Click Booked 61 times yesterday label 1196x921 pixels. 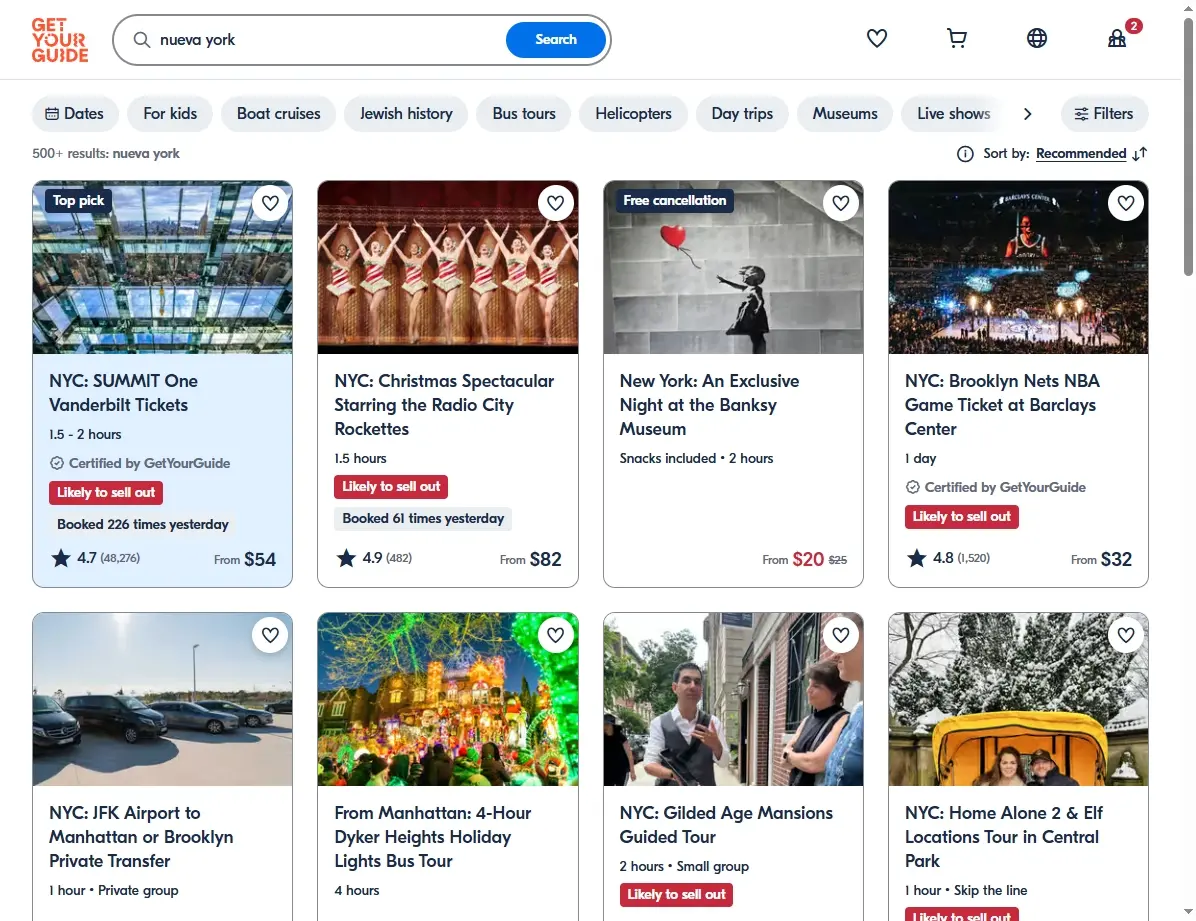[423, 519]
